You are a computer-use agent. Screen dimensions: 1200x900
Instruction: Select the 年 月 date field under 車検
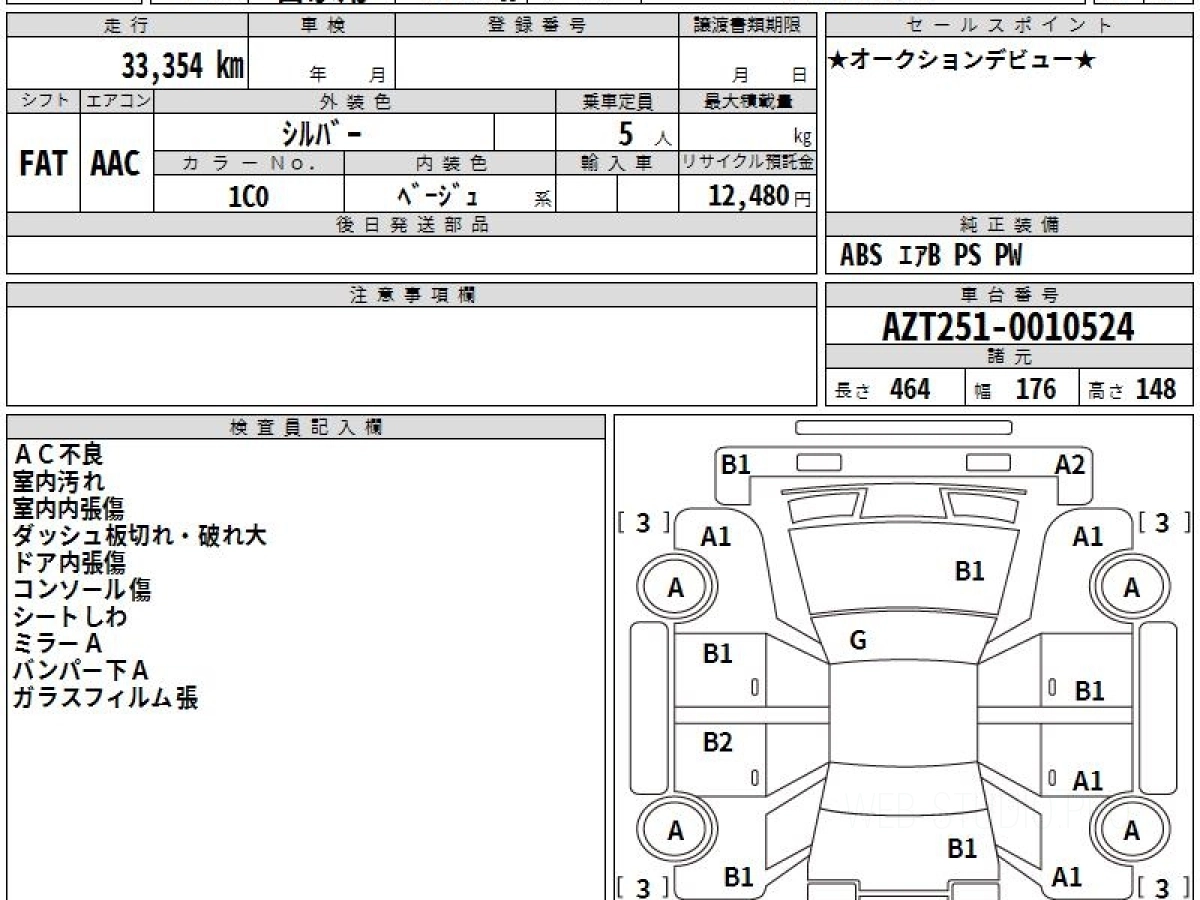click(348, 73)
